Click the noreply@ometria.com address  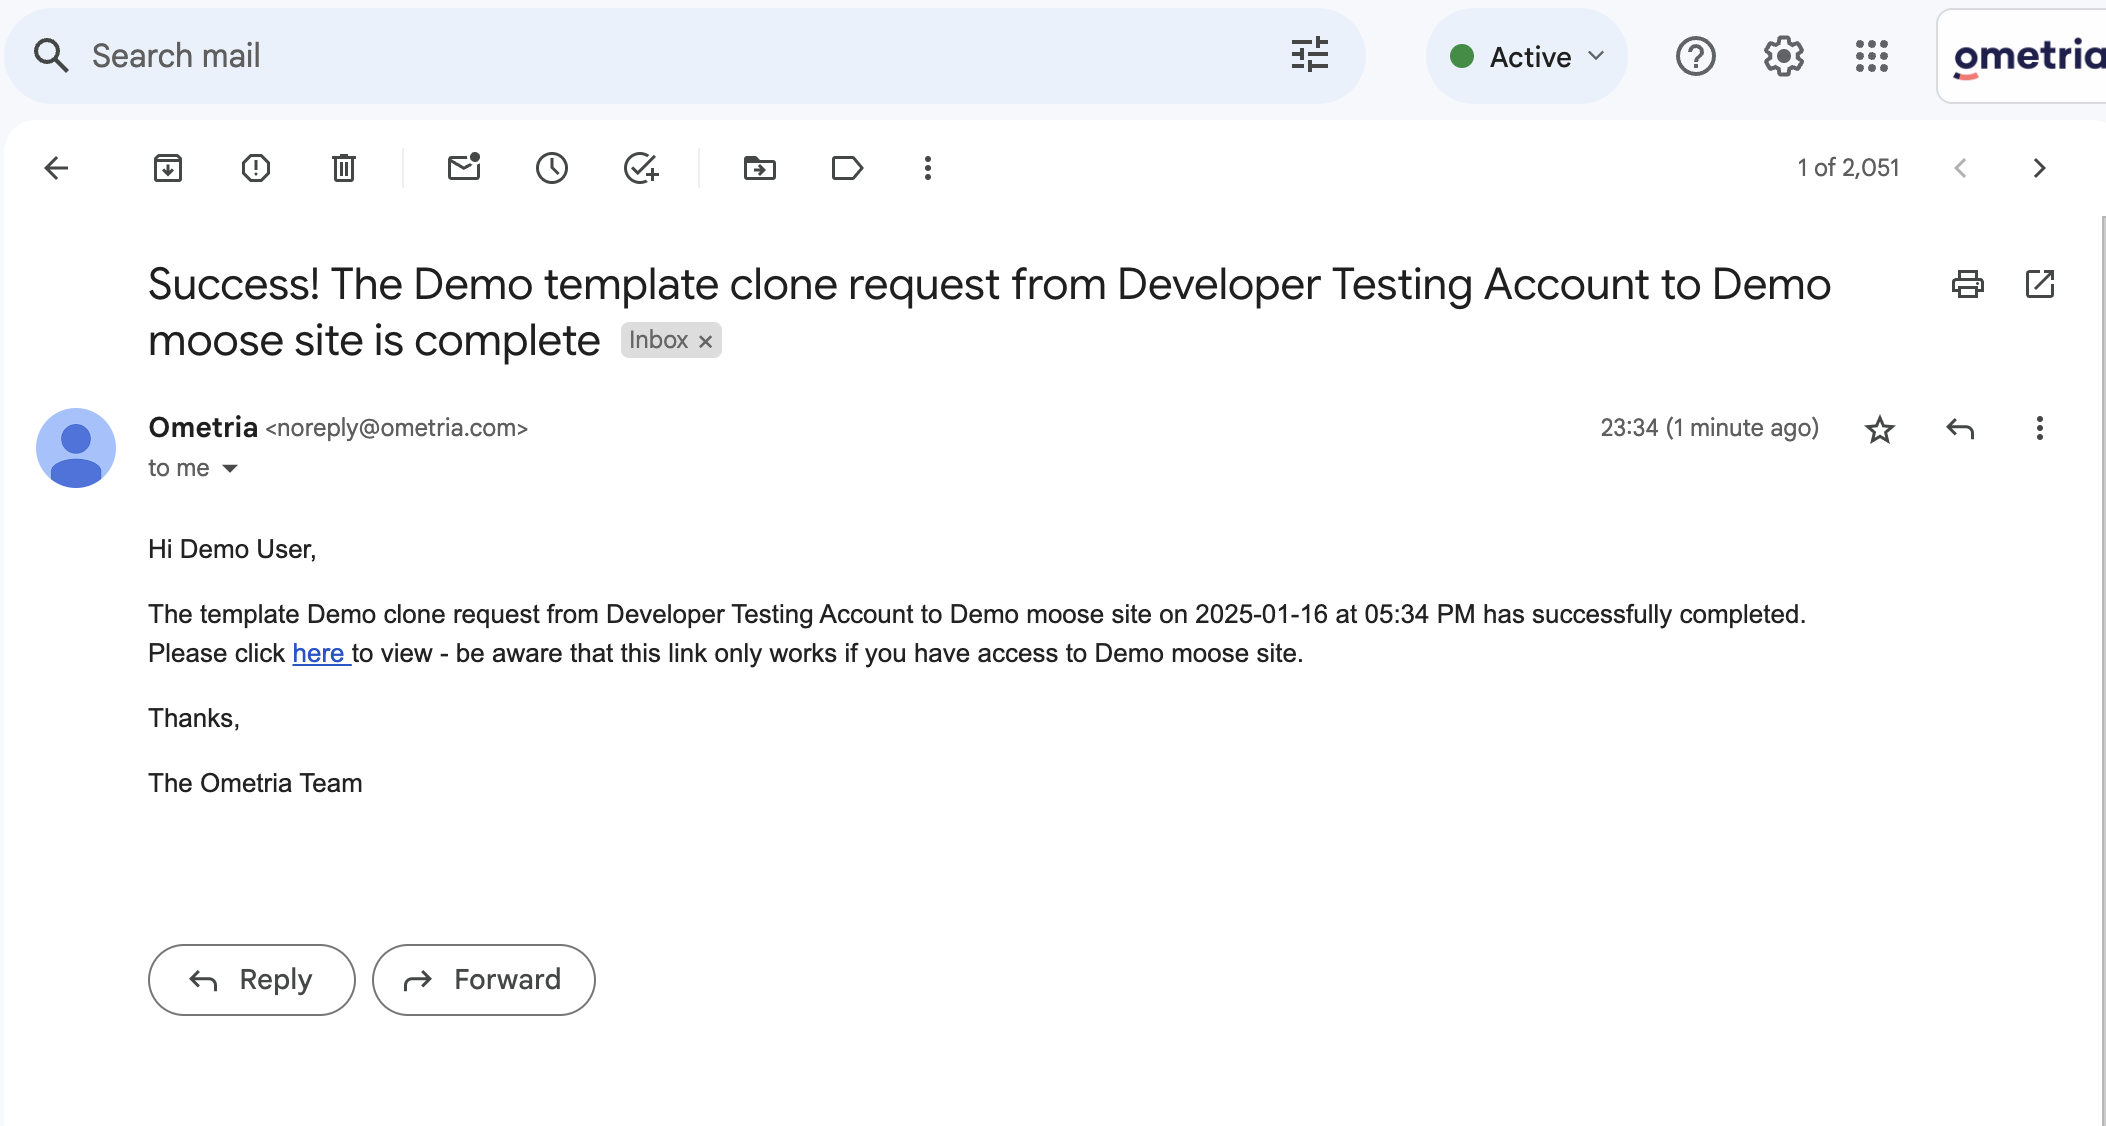coord(396,428)
